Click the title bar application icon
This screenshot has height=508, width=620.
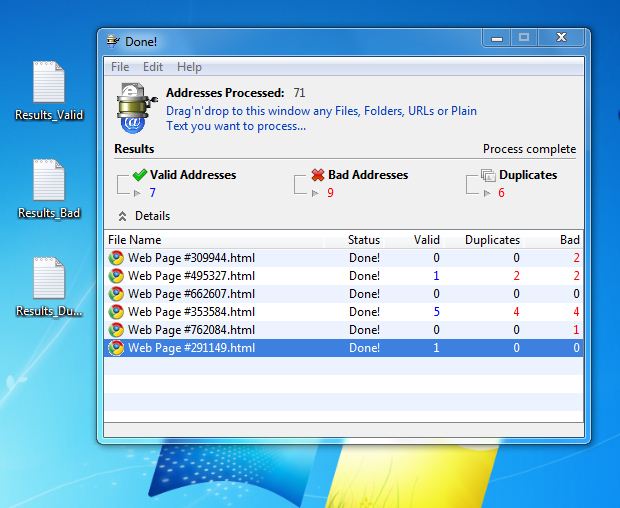[x=113, y=41]
